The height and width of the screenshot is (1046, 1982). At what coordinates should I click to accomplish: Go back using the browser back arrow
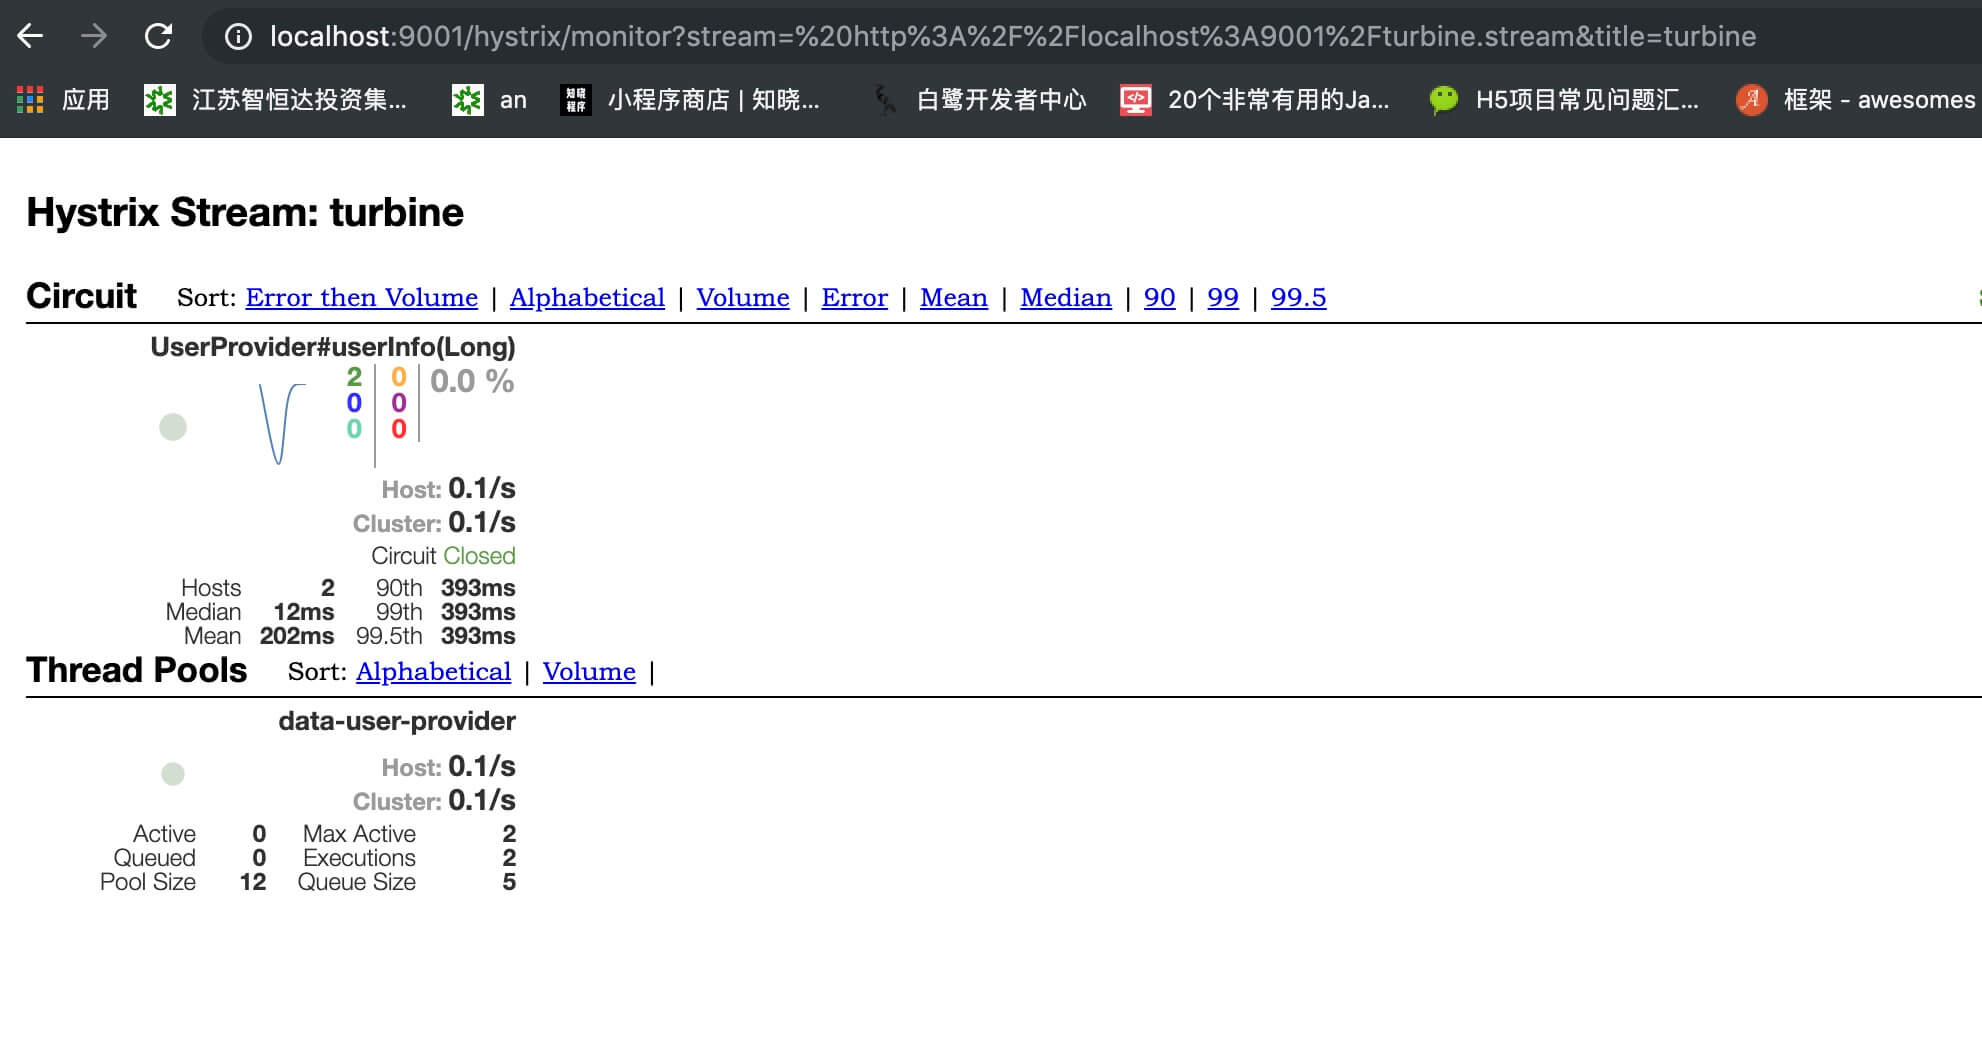[31, 37]
